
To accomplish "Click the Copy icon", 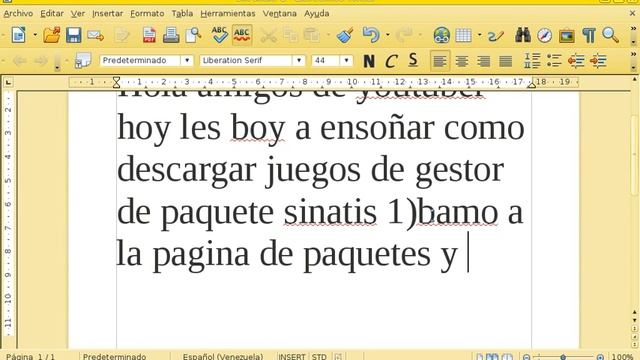I will [291, 36].
